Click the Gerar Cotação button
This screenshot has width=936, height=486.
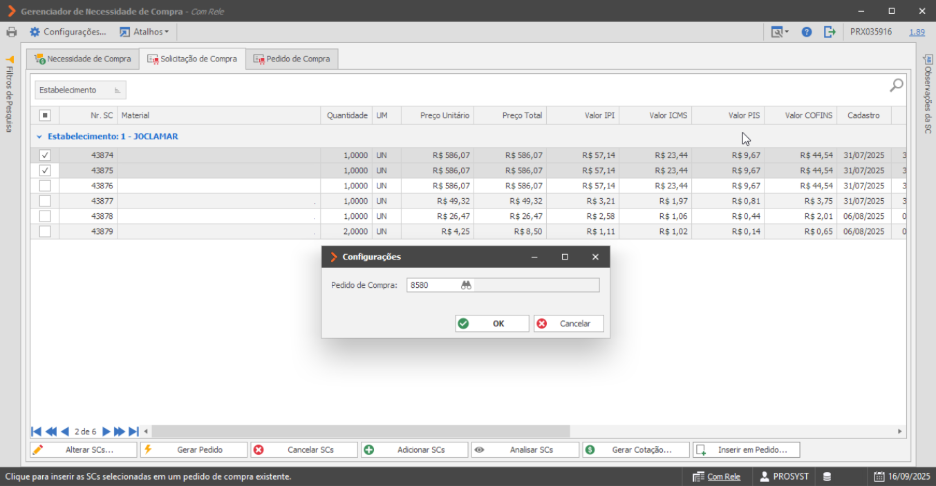tap(636, 450)
